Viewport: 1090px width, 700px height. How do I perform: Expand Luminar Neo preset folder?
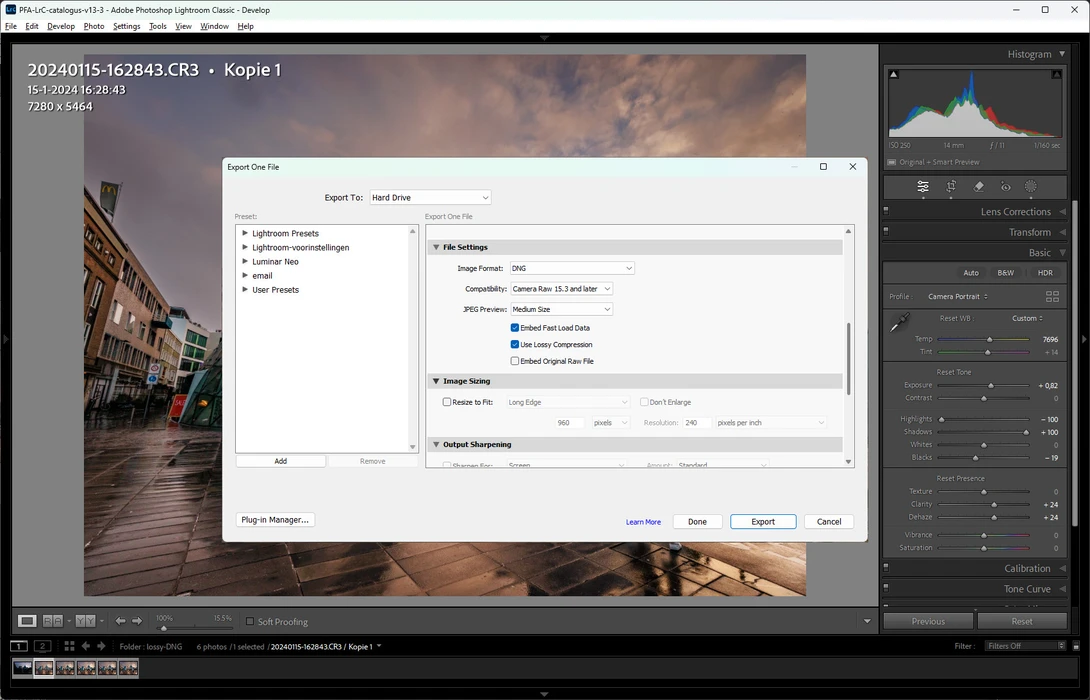click(245, 261)
